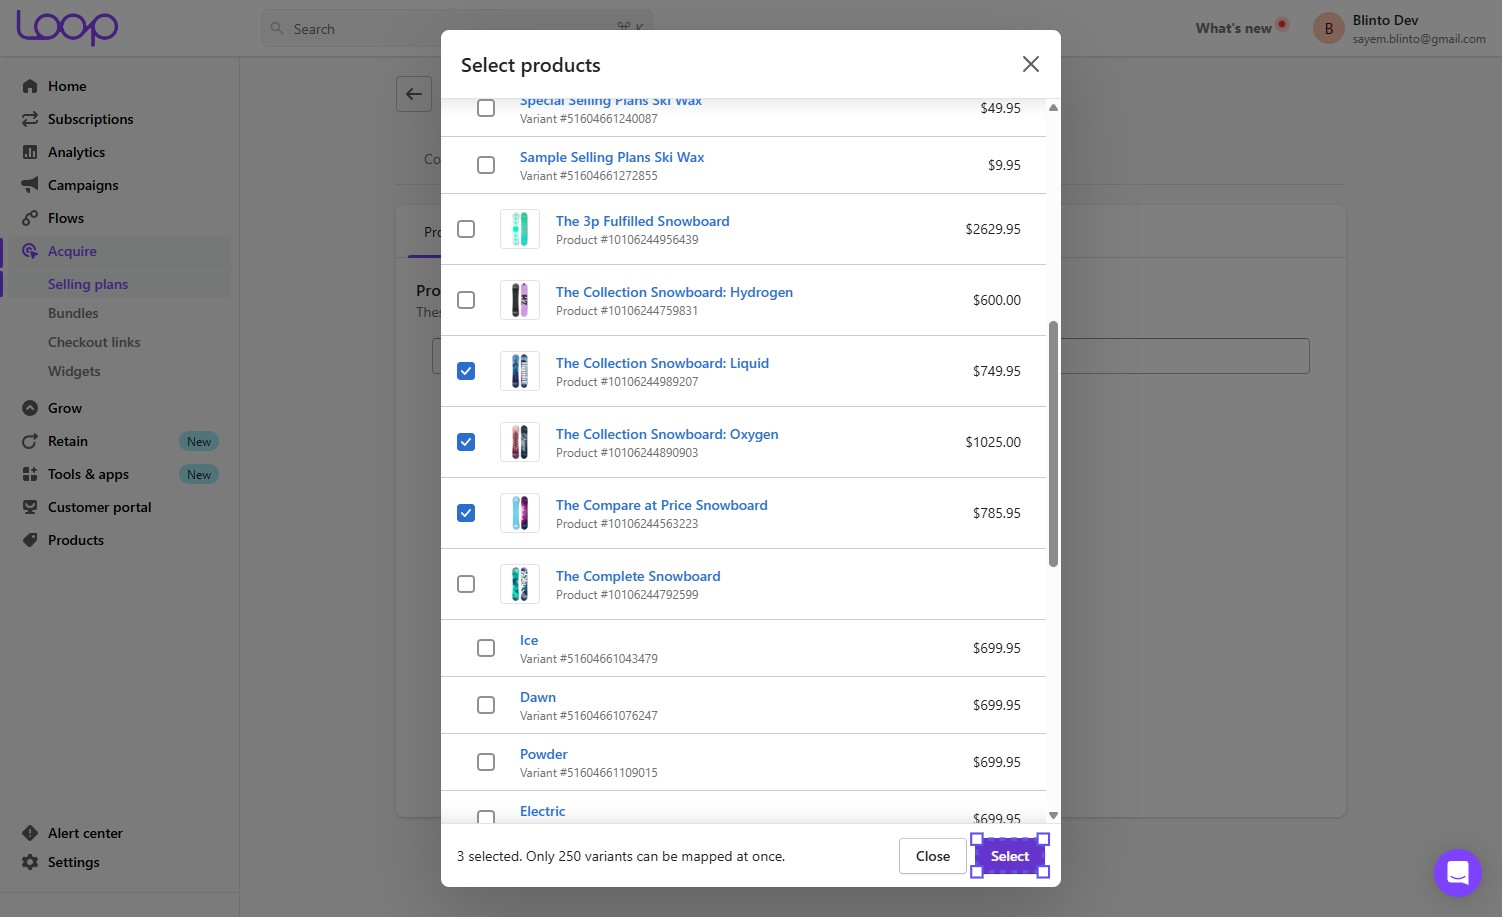Check the Ice variant checkbox
Screen dimensions: 1502x917
point(486,648)
